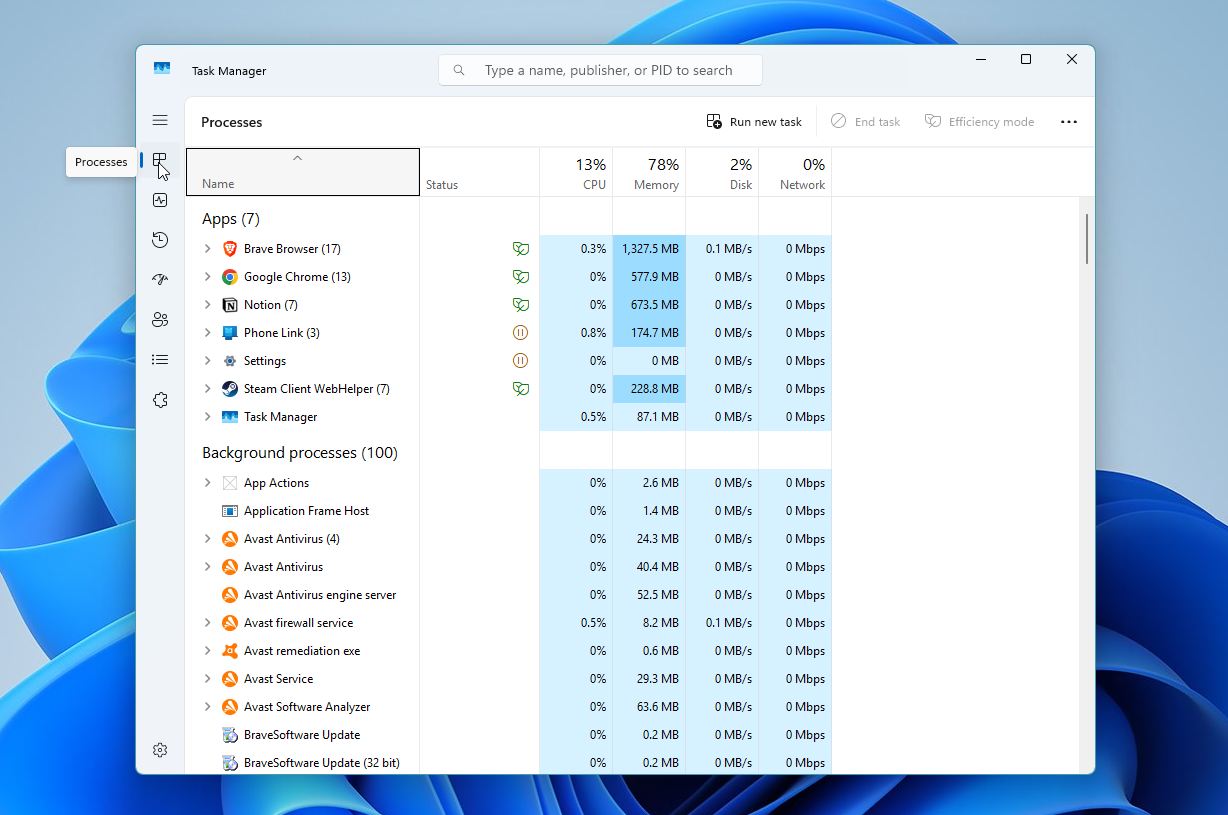Expand the Brave Browser process group
This screenshot has width=1228, height=815.
pos(208,249)
